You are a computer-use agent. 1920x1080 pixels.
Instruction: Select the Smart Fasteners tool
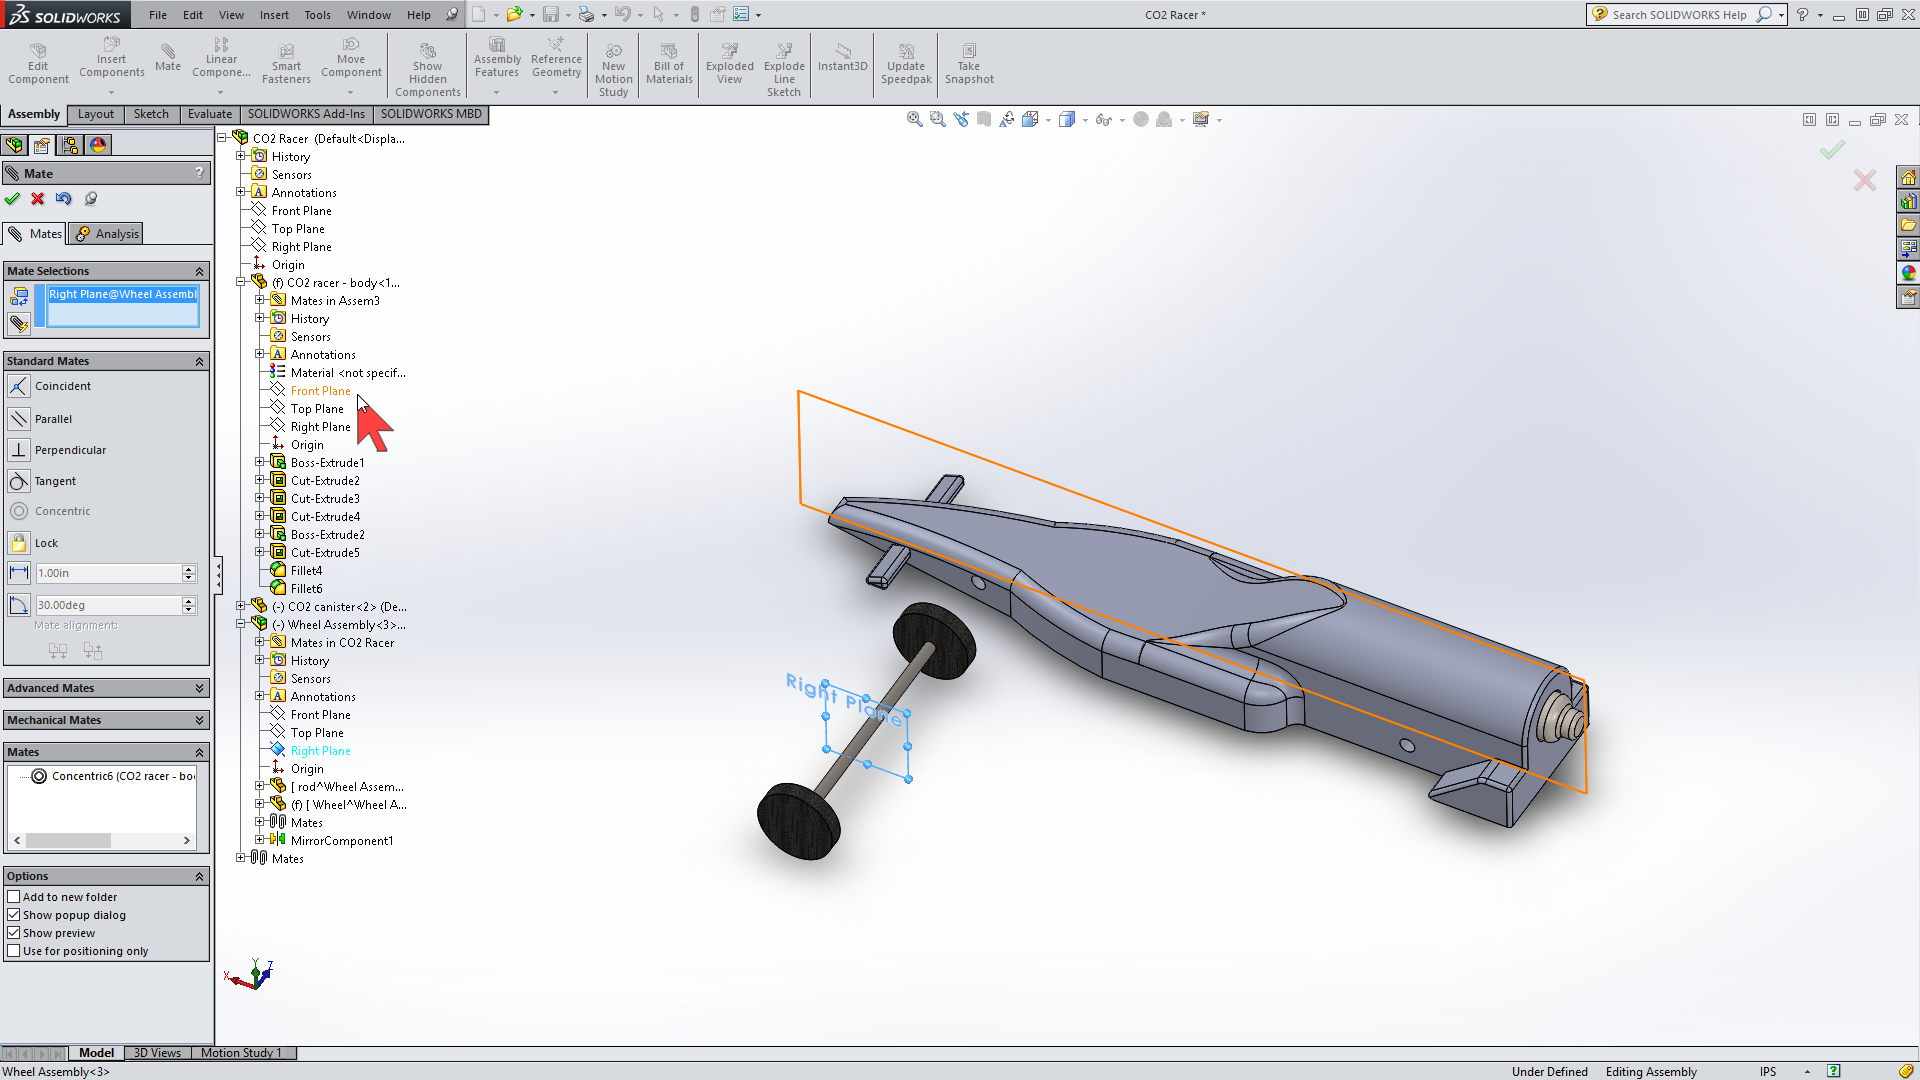pyautogui.click(x=286, y=64)
